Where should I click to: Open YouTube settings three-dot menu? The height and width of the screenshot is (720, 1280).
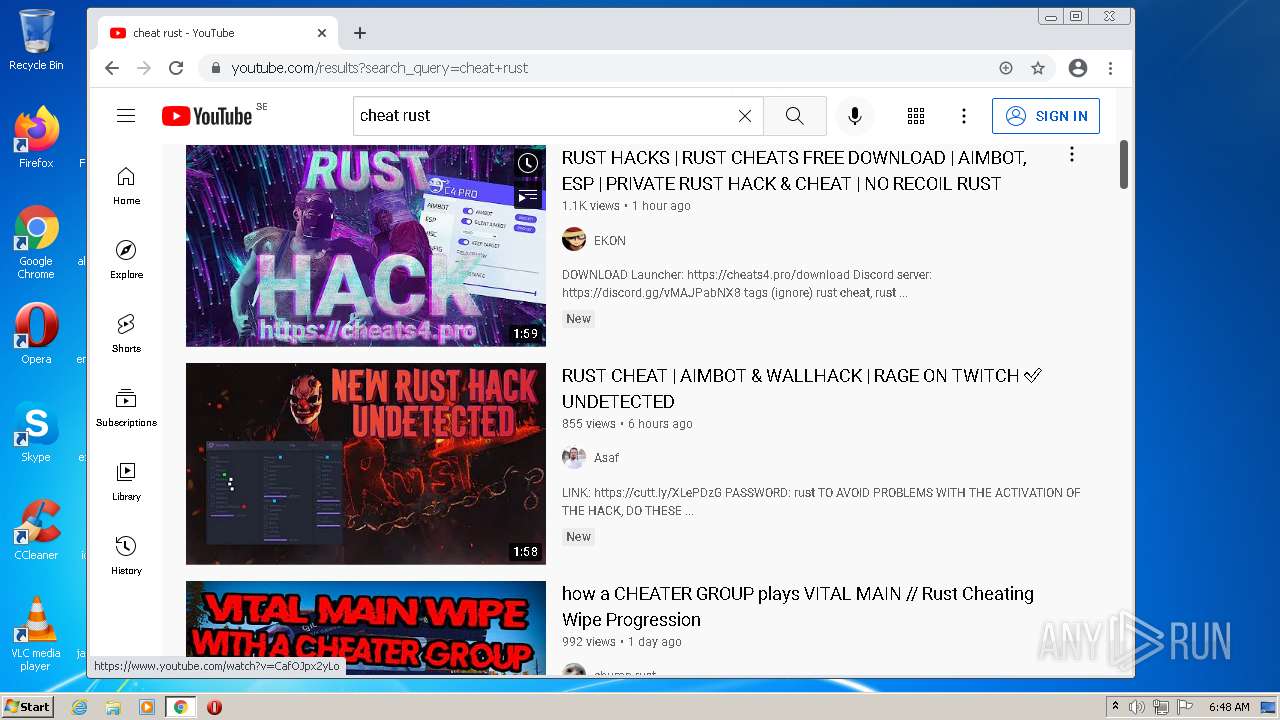point(964,116)
